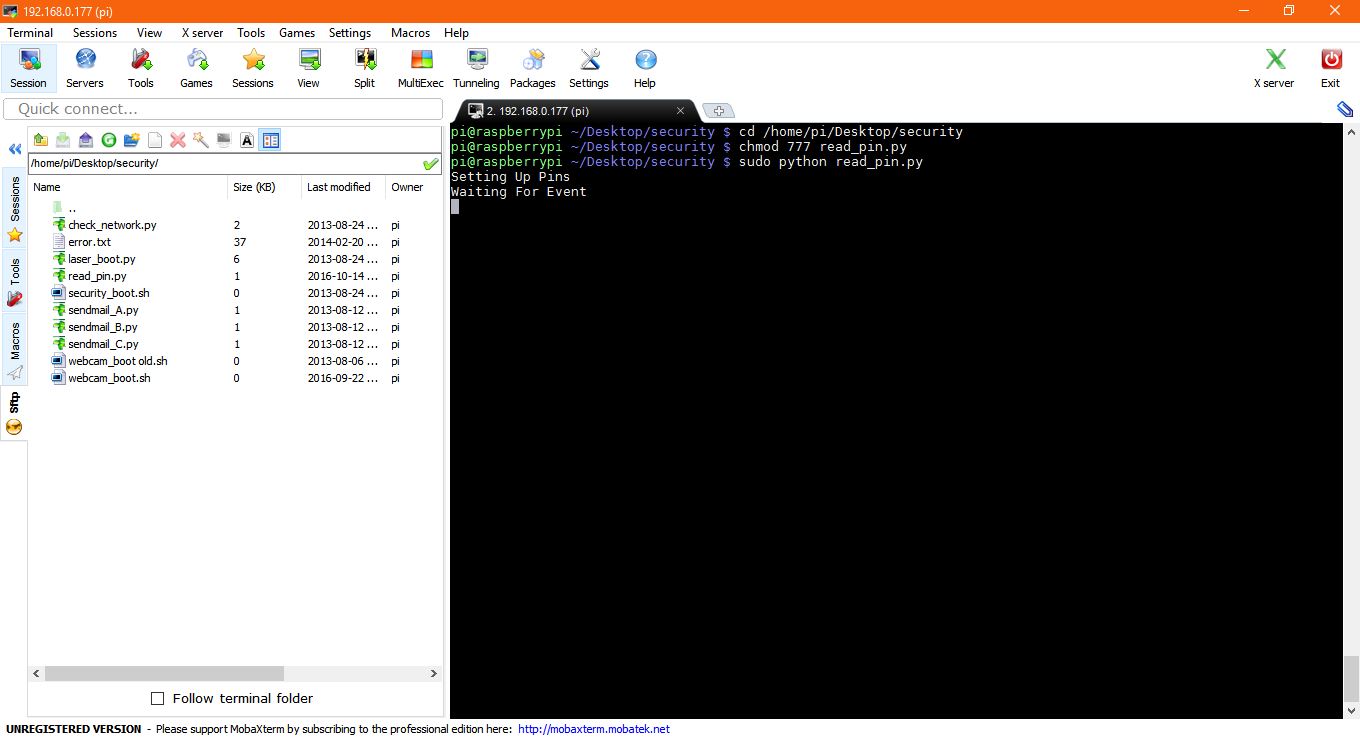Refresh the SFTP folder with green icon

tap(109, 140)
